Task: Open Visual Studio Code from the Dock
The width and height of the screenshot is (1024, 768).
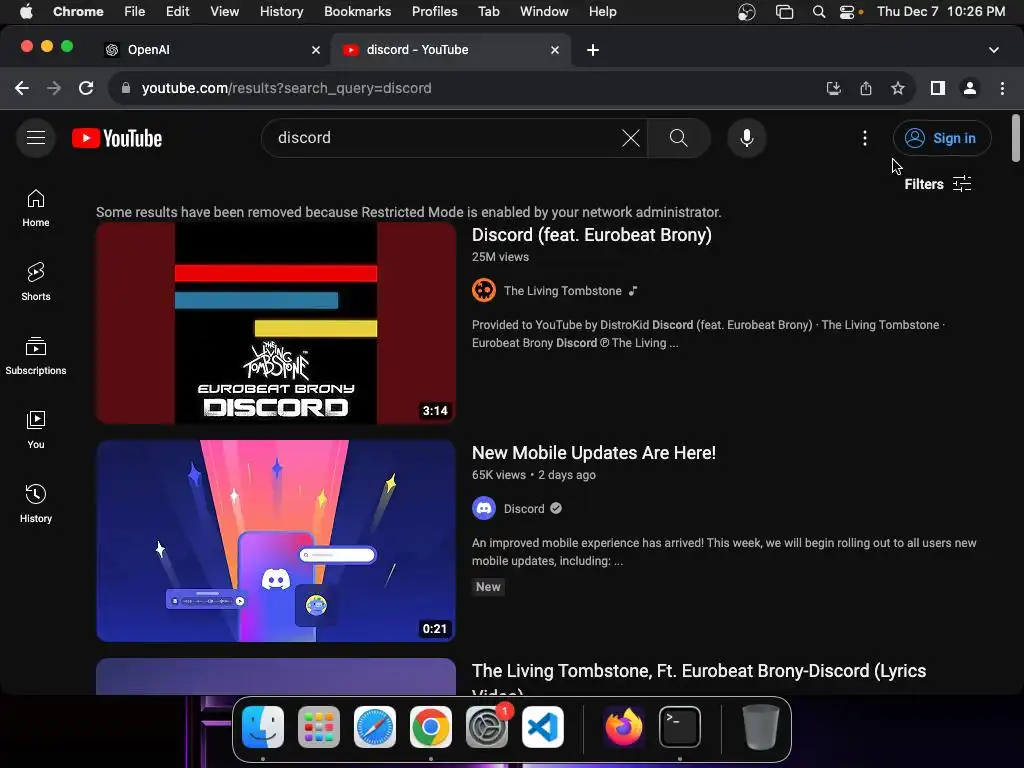Action: point(543,727)
